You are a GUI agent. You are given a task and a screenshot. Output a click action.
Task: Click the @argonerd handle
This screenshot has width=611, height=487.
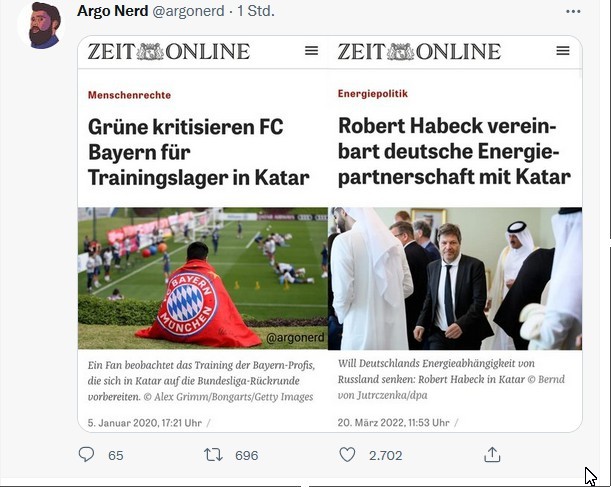pyautogui.click(x=188, y=11)
